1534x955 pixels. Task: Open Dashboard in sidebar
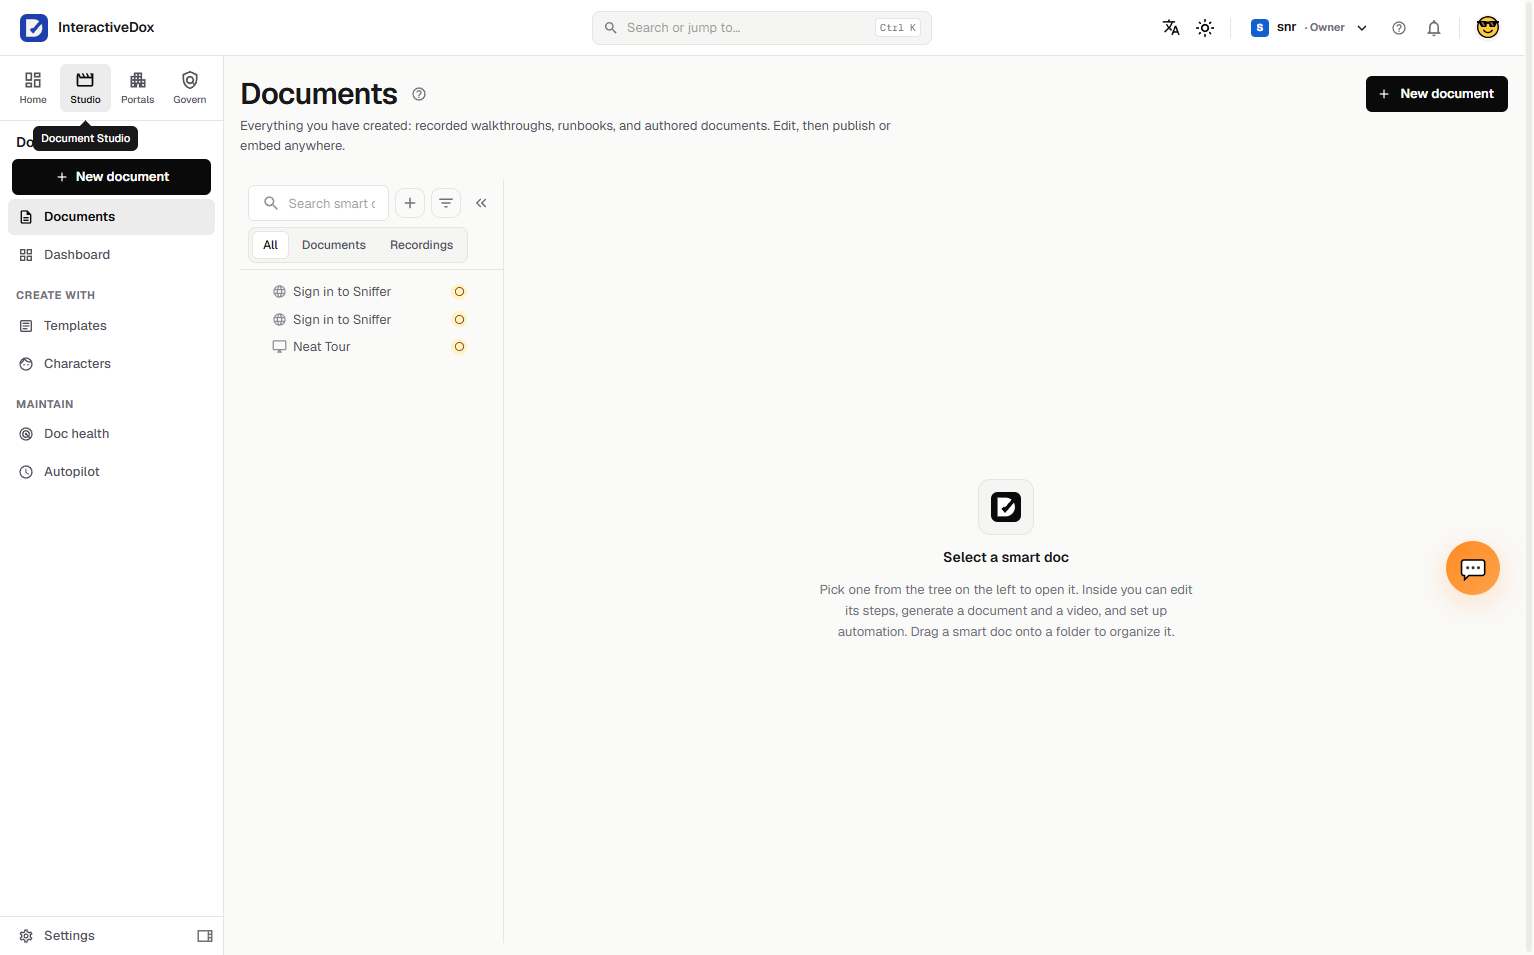(x=111, y=255)
